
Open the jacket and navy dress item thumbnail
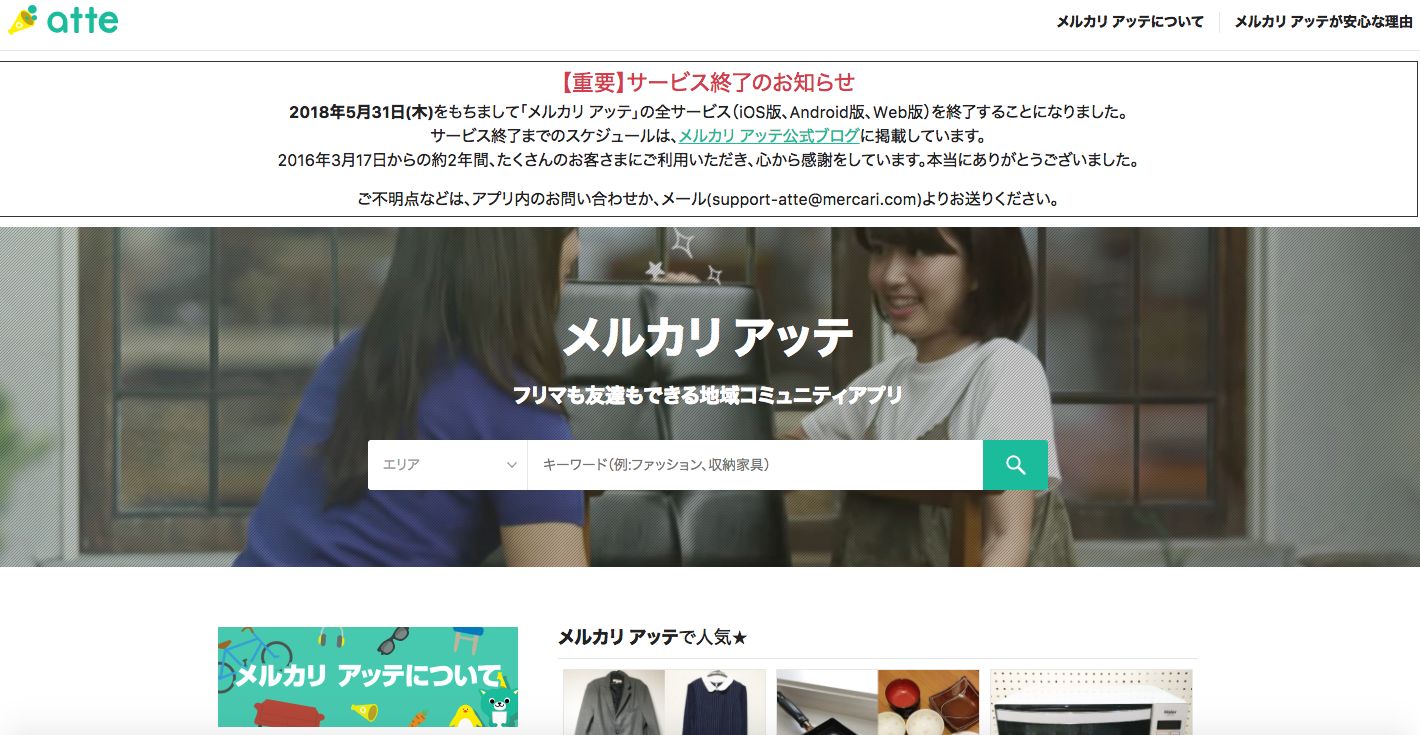664,702
